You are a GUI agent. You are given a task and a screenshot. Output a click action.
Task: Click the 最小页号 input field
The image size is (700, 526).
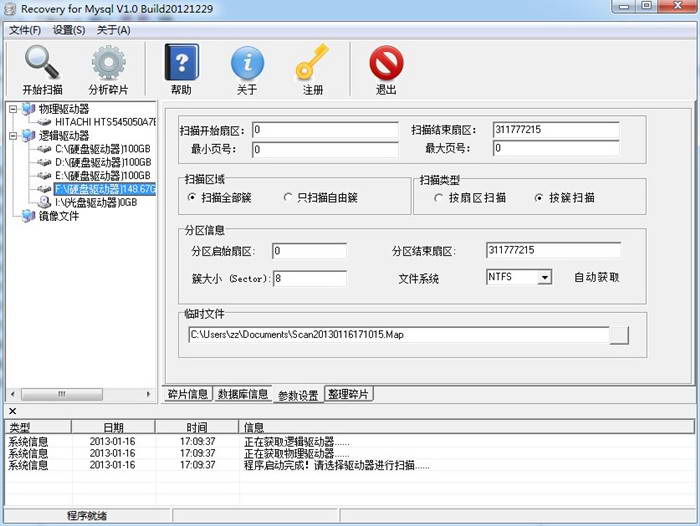[325, 149]
